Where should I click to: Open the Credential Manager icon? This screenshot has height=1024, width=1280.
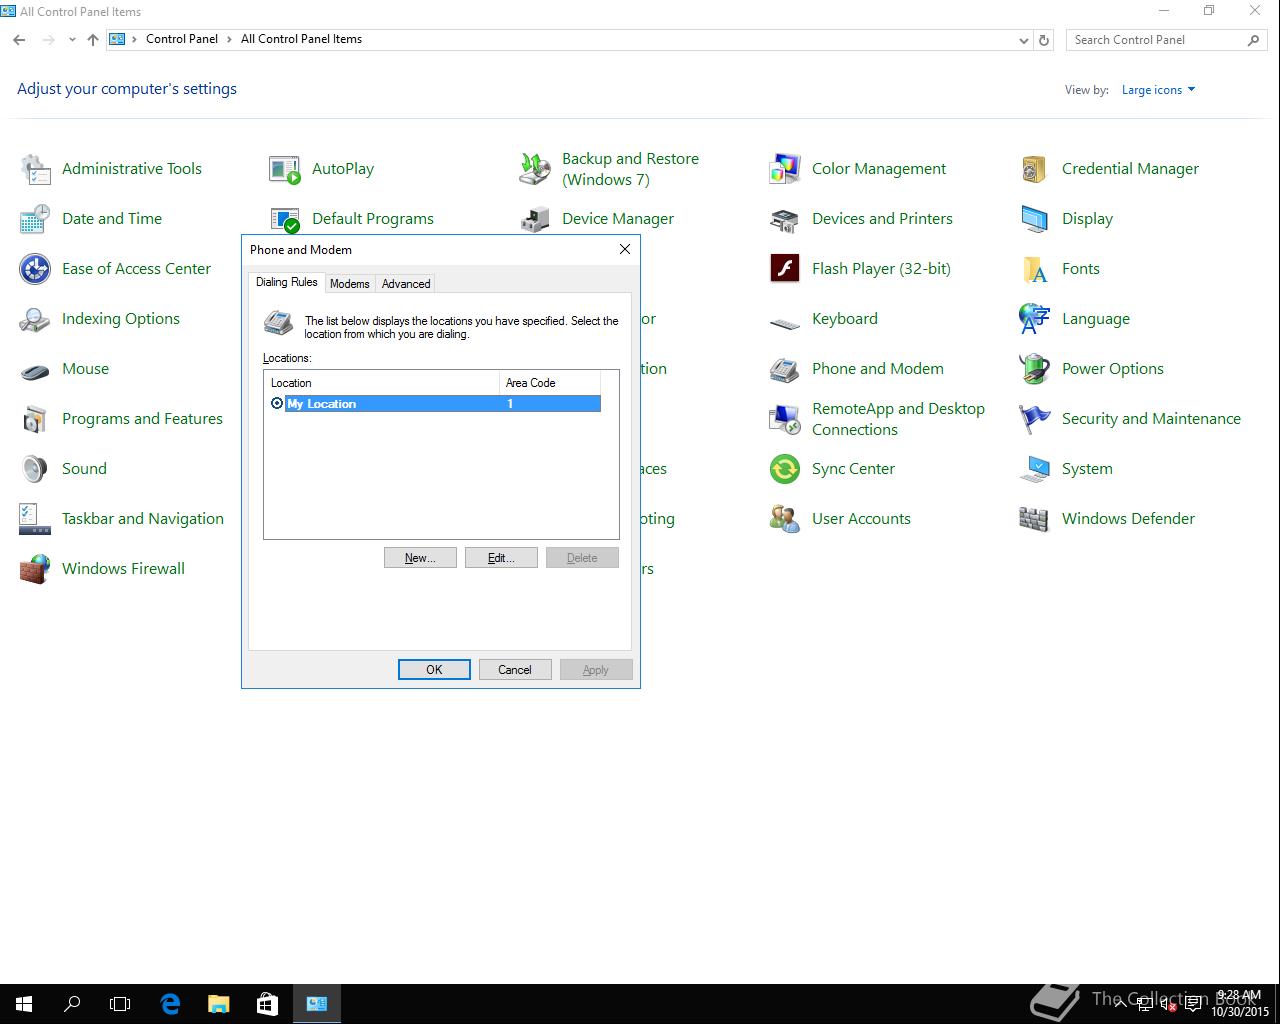click(x=1035, y=169)
